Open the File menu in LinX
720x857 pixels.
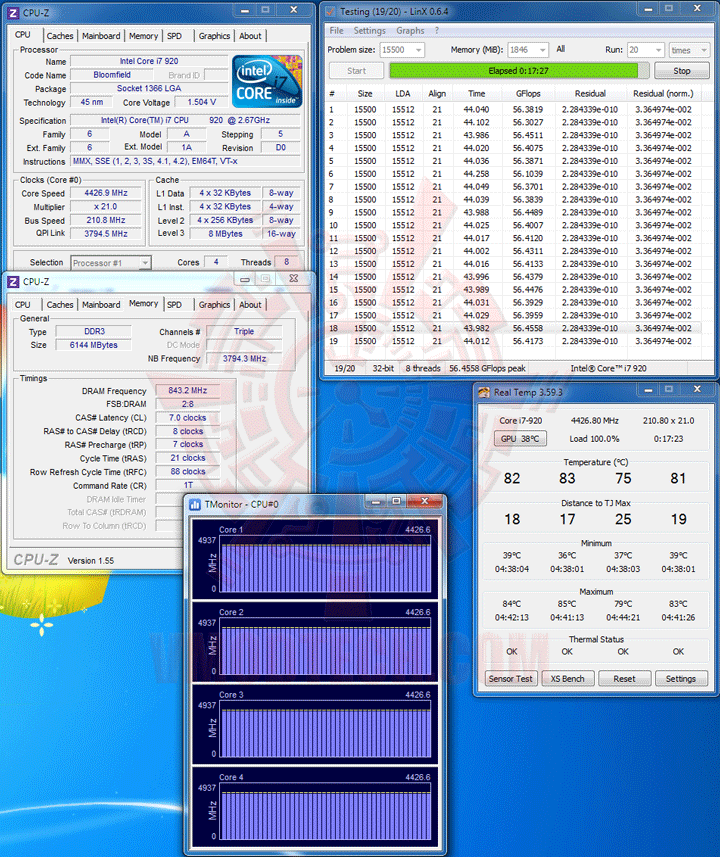point(337,31)
